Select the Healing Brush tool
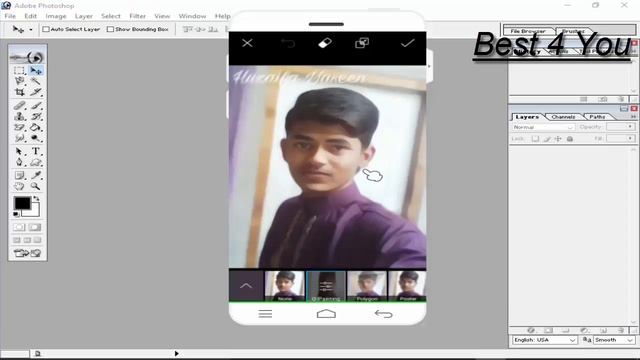 pyautogui.click(x=19, y=106)
